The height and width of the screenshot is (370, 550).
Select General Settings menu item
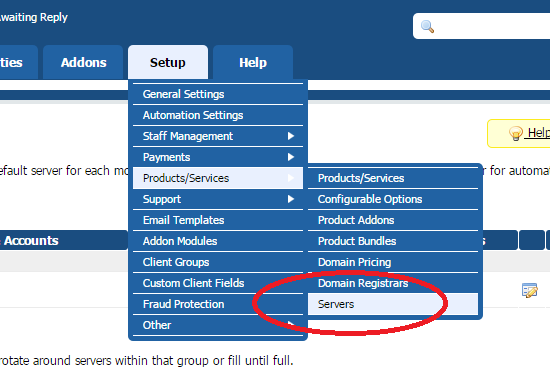tap(218, 94)
